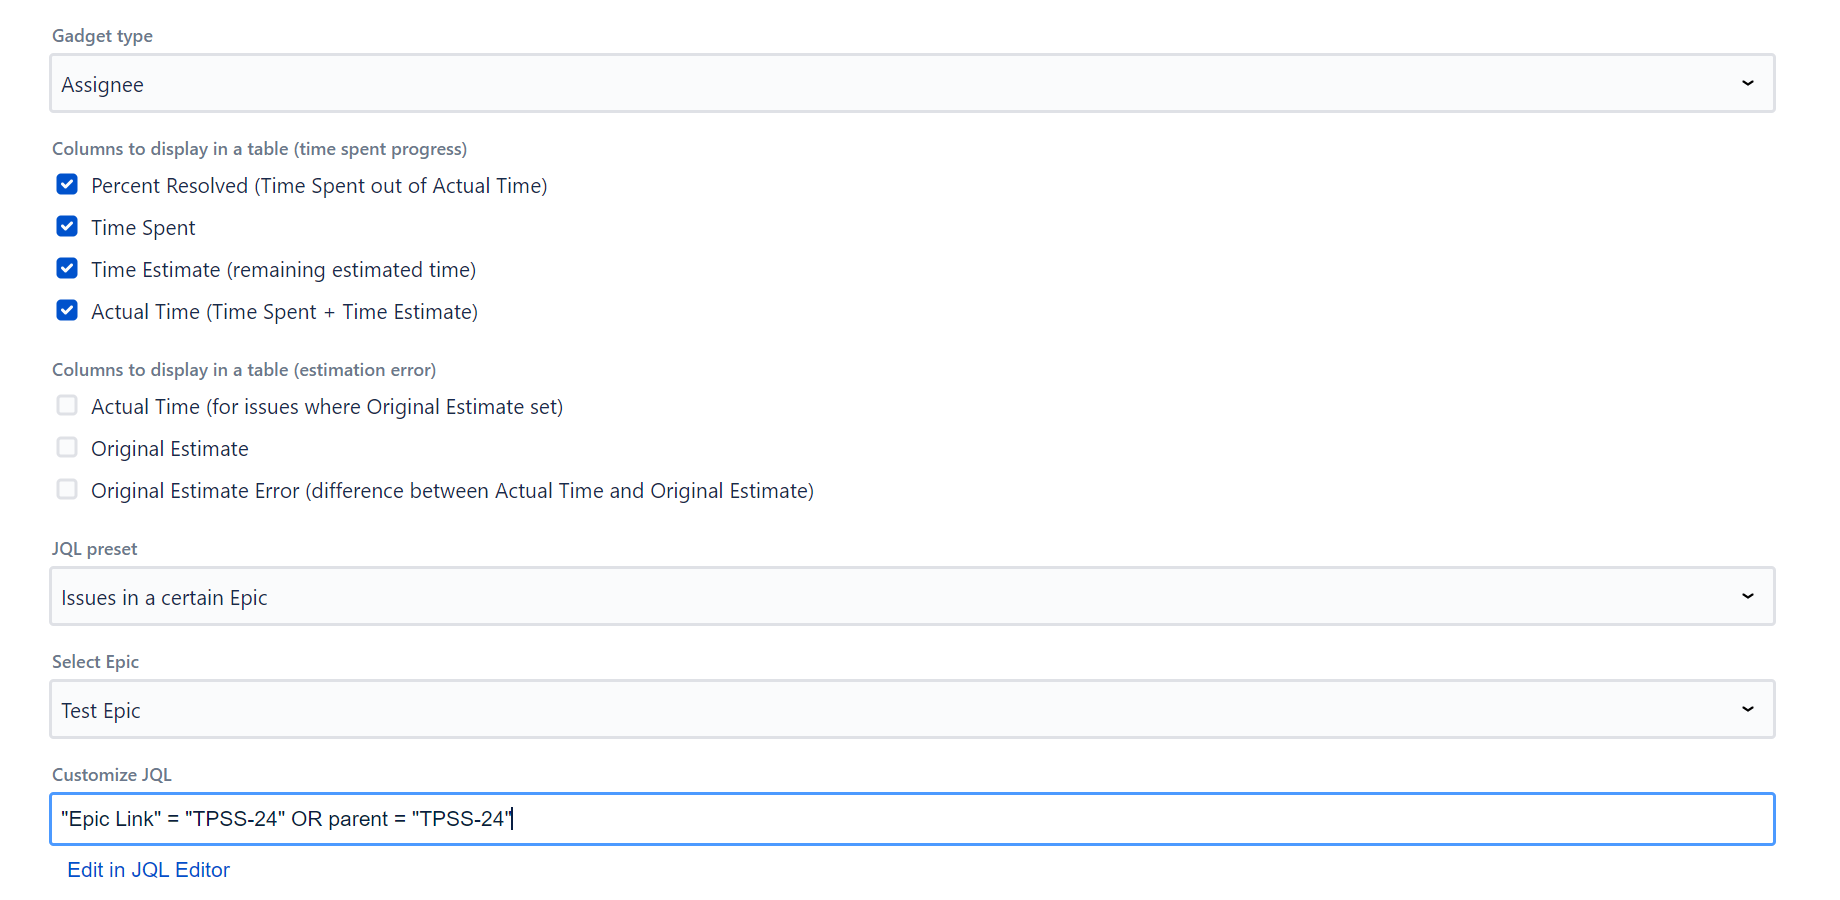
Task: Enable Actual Time for Original Estimate issues
Action: point(66,405)
